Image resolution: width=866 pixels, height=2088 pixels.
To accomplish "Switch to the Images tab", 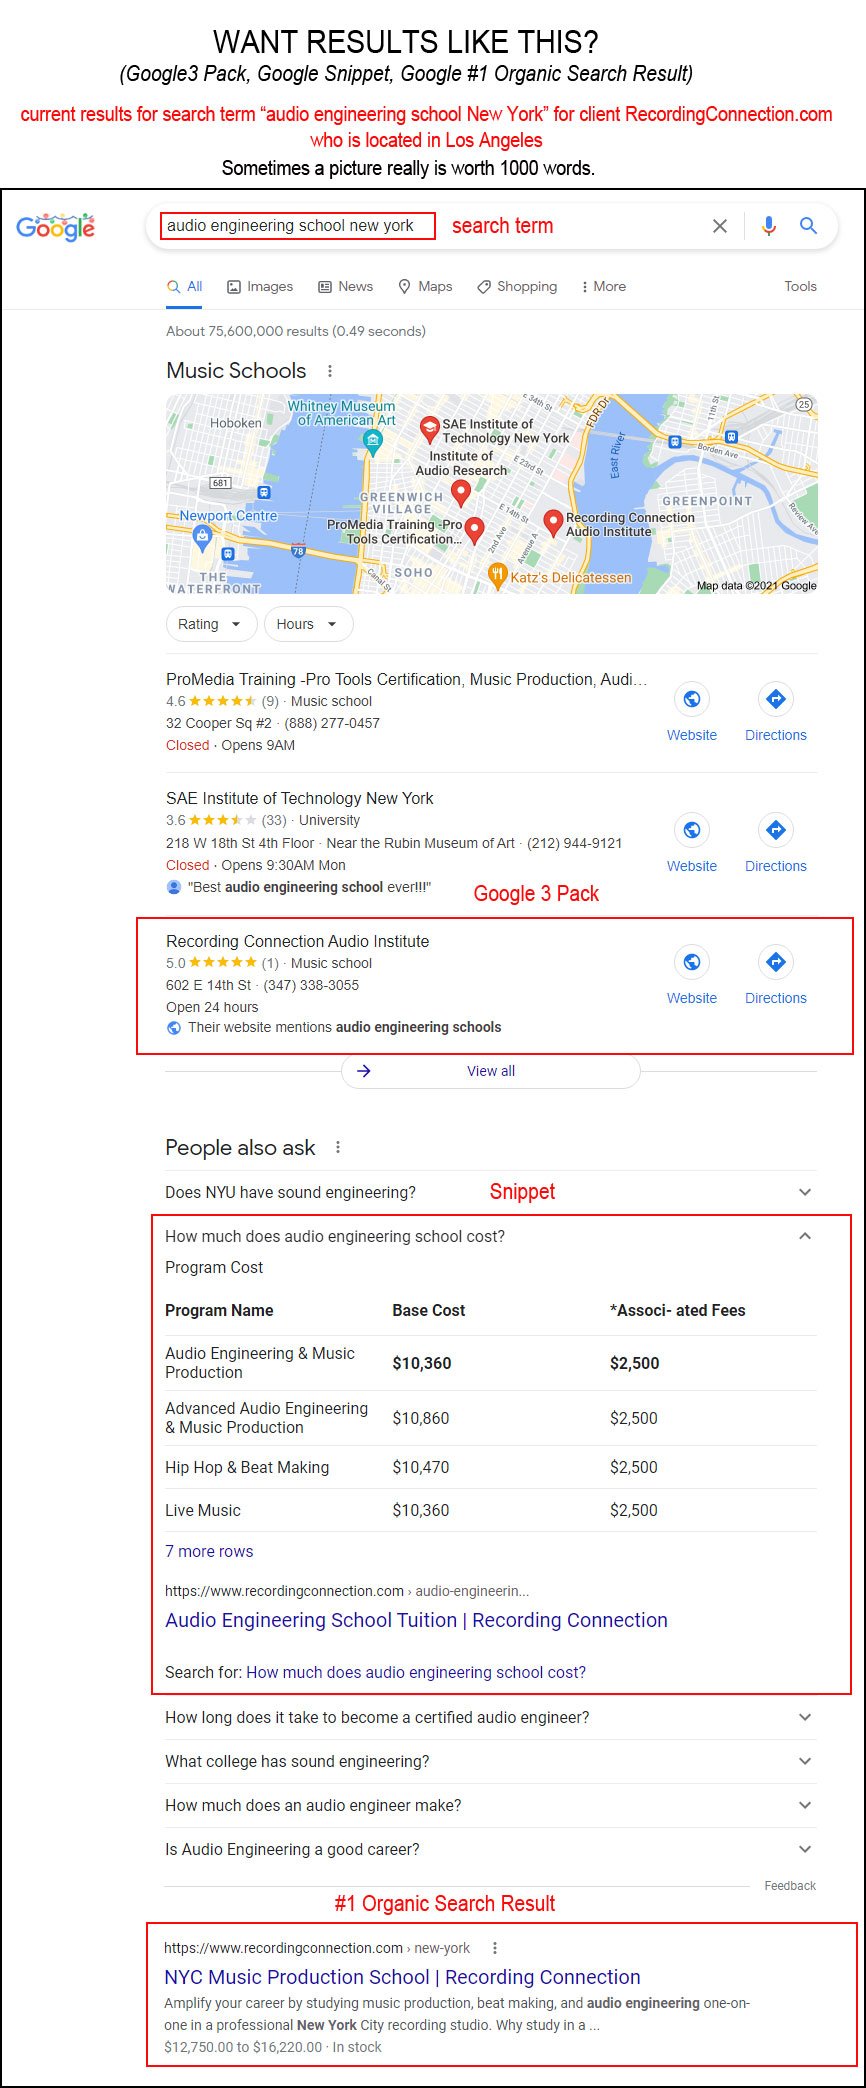I will (x=260, y=286).
